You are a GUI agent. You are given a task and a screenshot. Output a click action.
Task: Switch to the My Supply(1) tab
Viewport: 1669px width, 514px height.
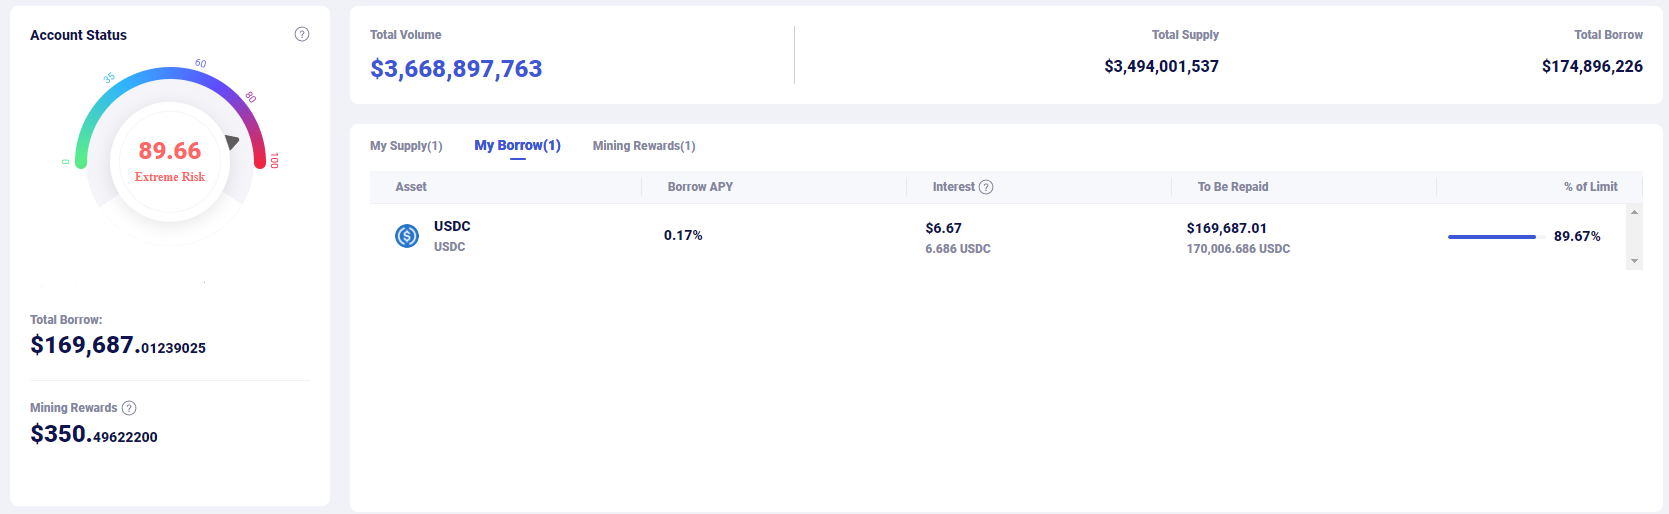pyautogui.click(x=406, y=146)
